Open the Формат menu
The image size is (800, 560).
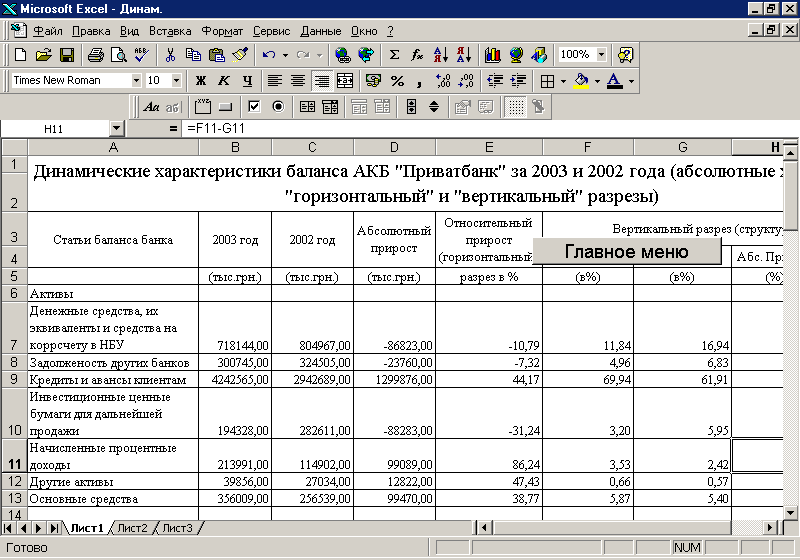(222, 31)
